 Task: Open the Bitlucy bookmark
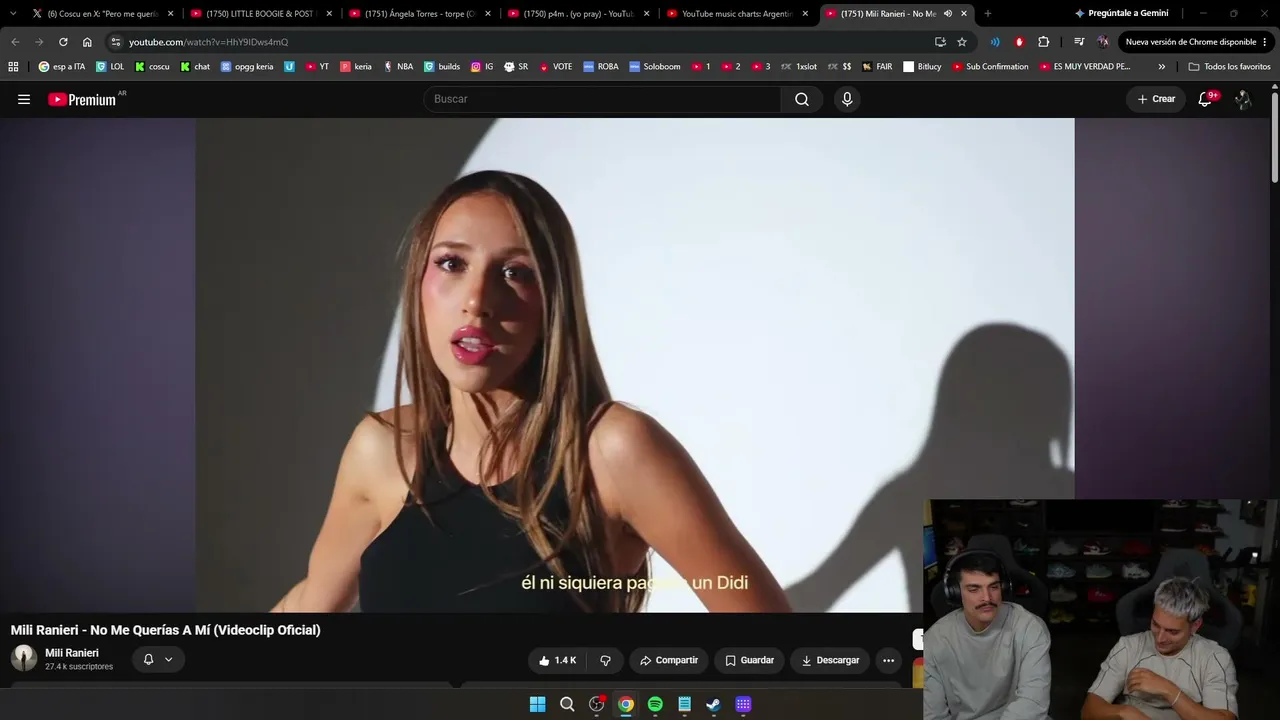[x=922, y=67]
